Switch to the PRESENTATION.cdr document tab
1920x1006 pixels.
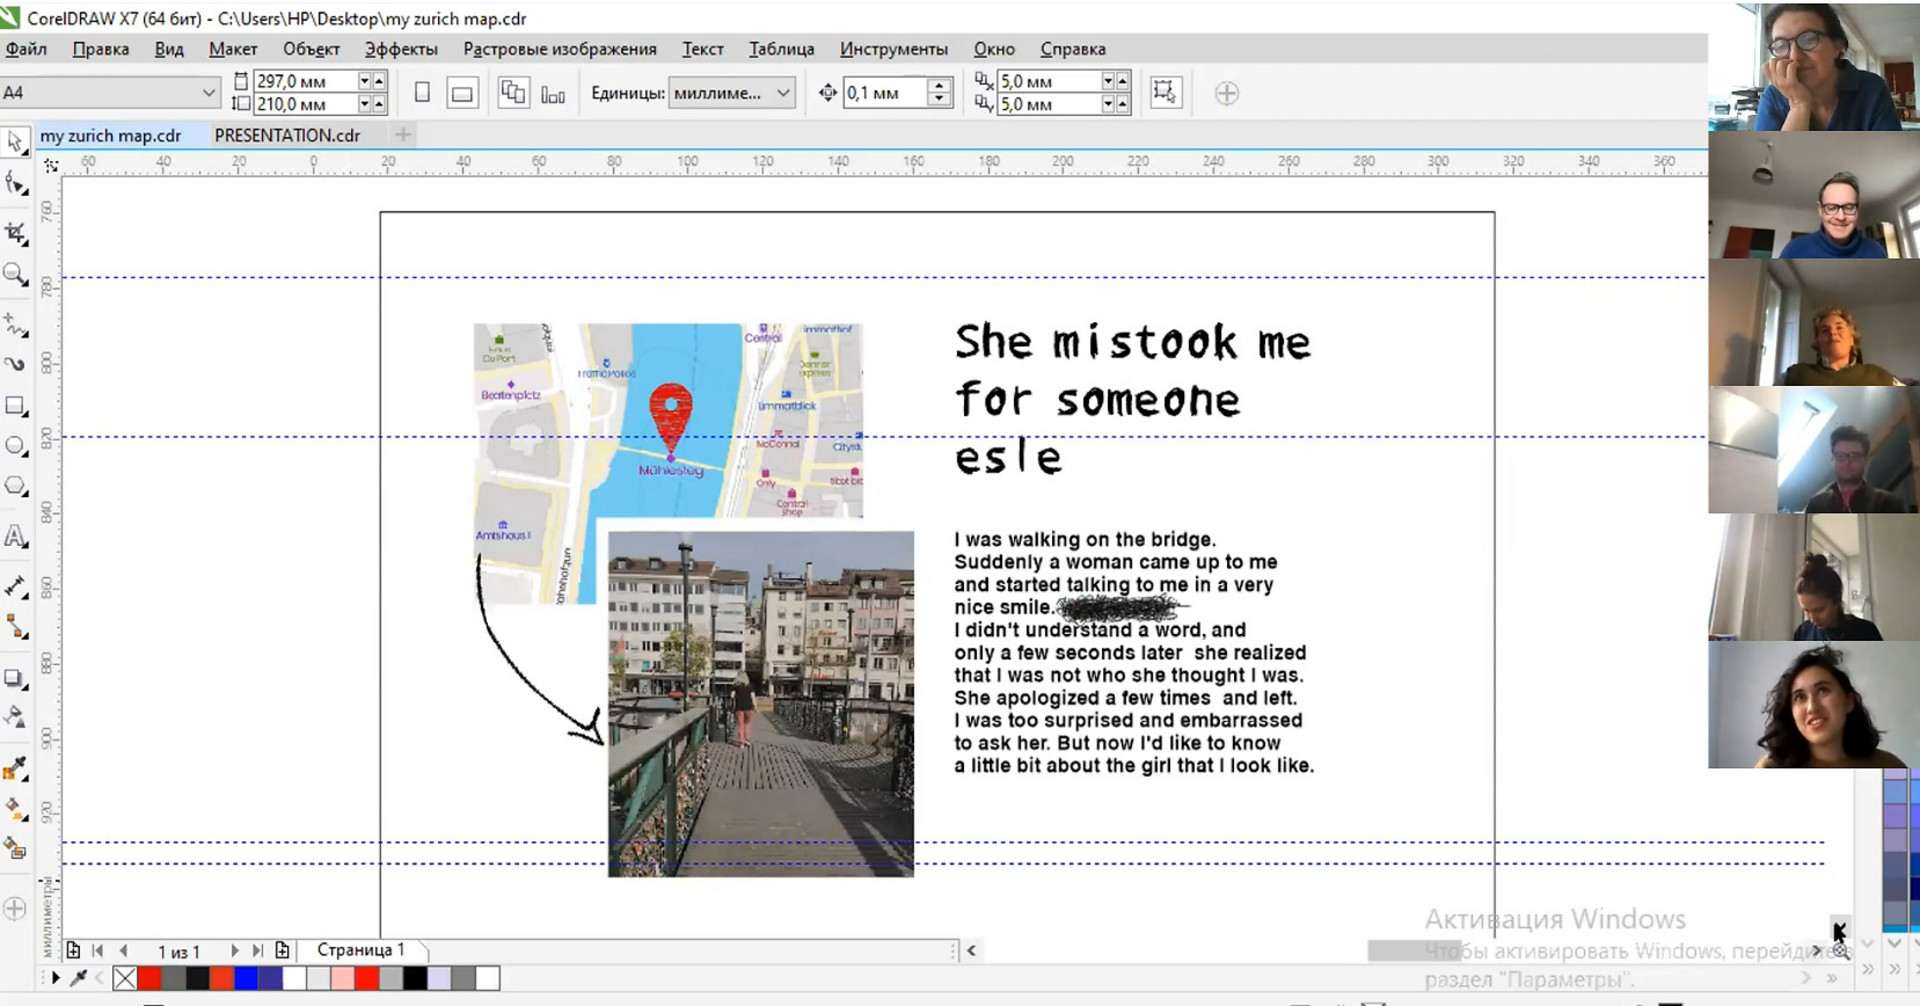coord(287,135)
